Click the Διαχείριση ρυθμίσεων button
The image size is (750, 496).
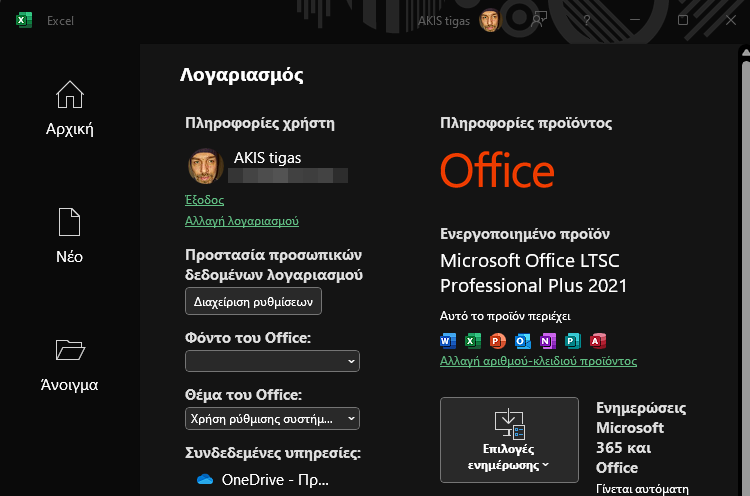click(x=253, y=301)
